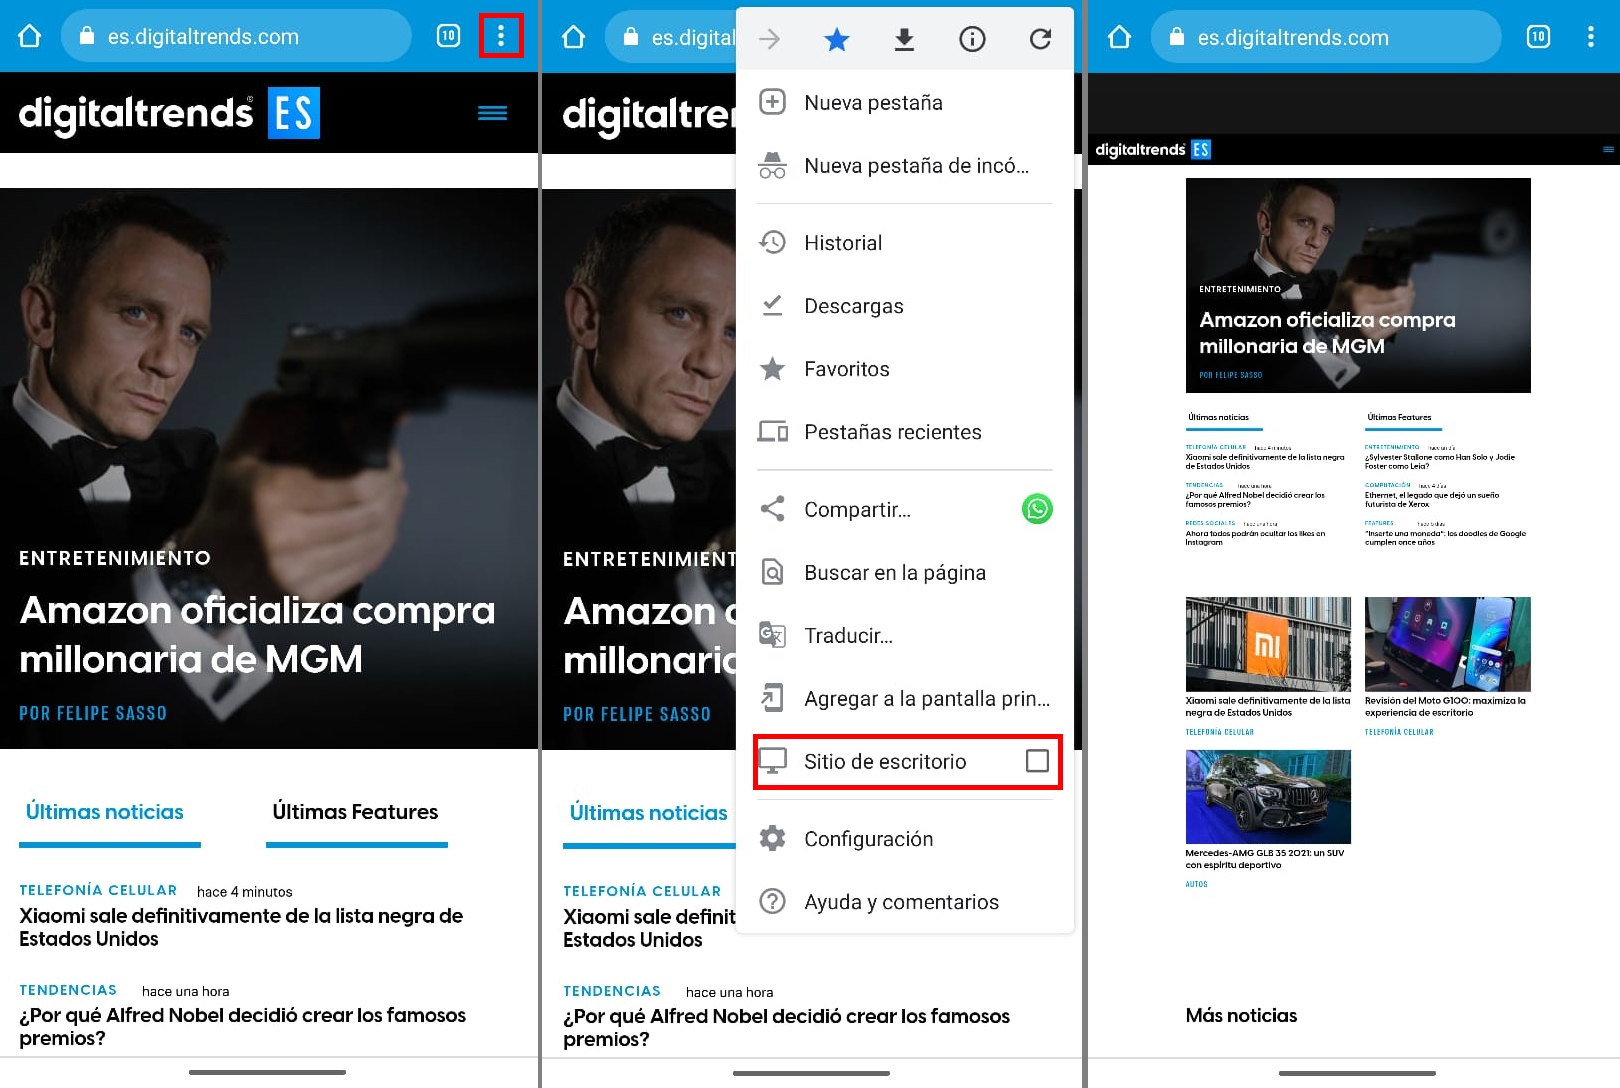This screenshot has width=1620, height=1088.
Task: Tap the Mercedes-AMG GLB 35 thumbnail
Action: 1267,797
